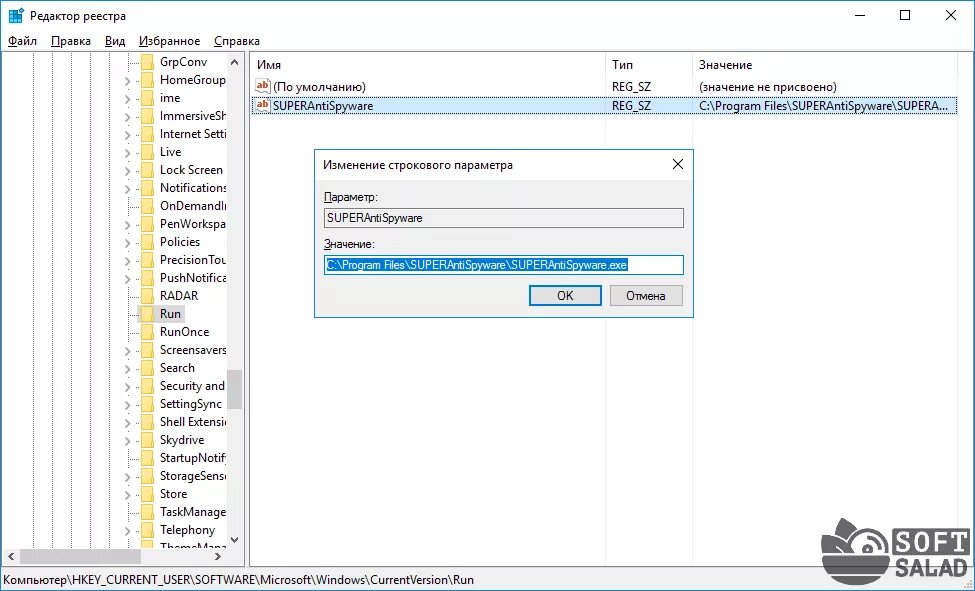
Task: Click the Имя column header
Action: [428, 65]
